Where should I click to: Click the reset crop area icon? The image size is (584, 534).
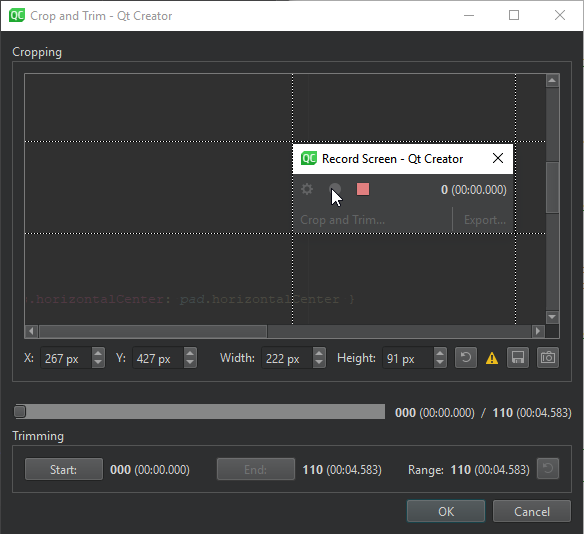pos(466,358)
